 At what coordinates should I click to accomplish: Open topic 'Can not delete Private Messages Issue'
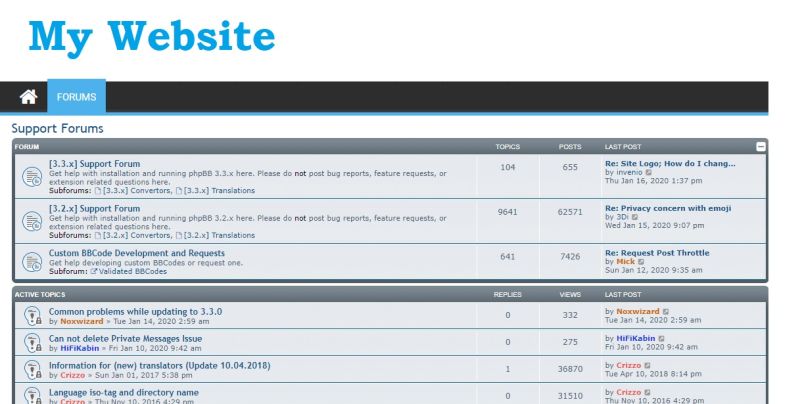coord(126,339)
